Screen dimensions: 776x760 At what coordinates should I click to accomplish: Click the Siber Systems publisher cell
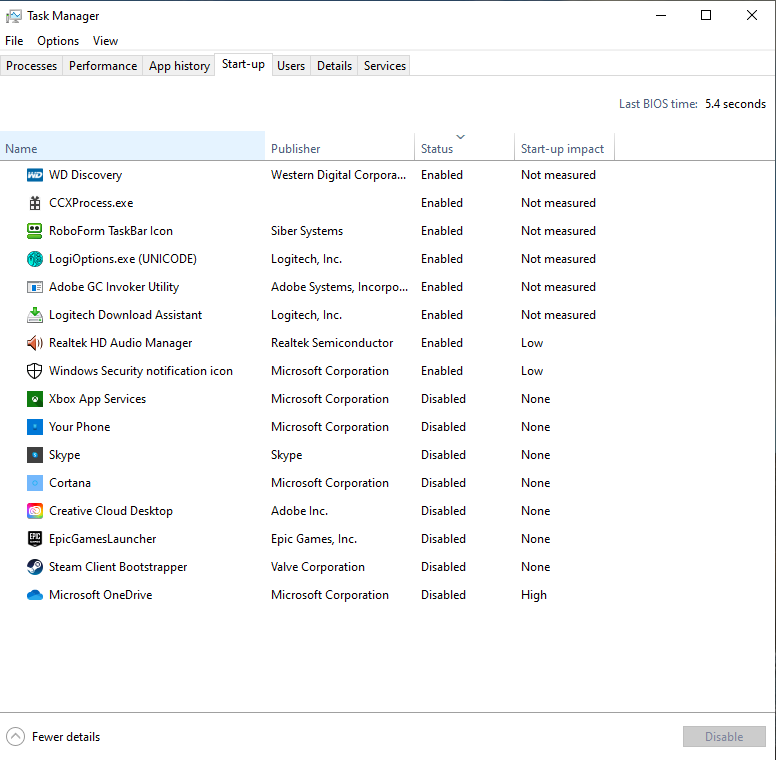coord(307,231)
